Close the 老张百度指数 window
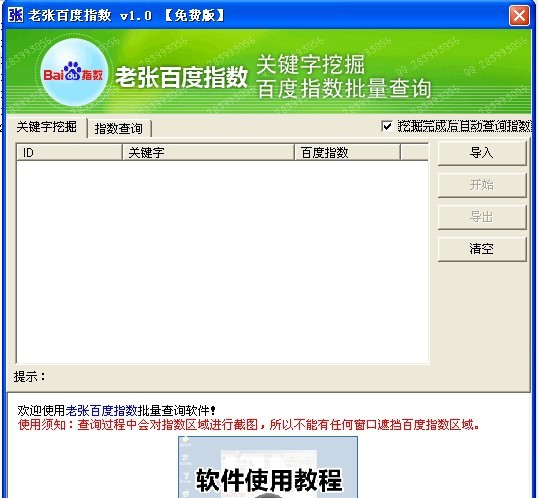This screenshot has width=538, height=498. (x=519, y=15)
